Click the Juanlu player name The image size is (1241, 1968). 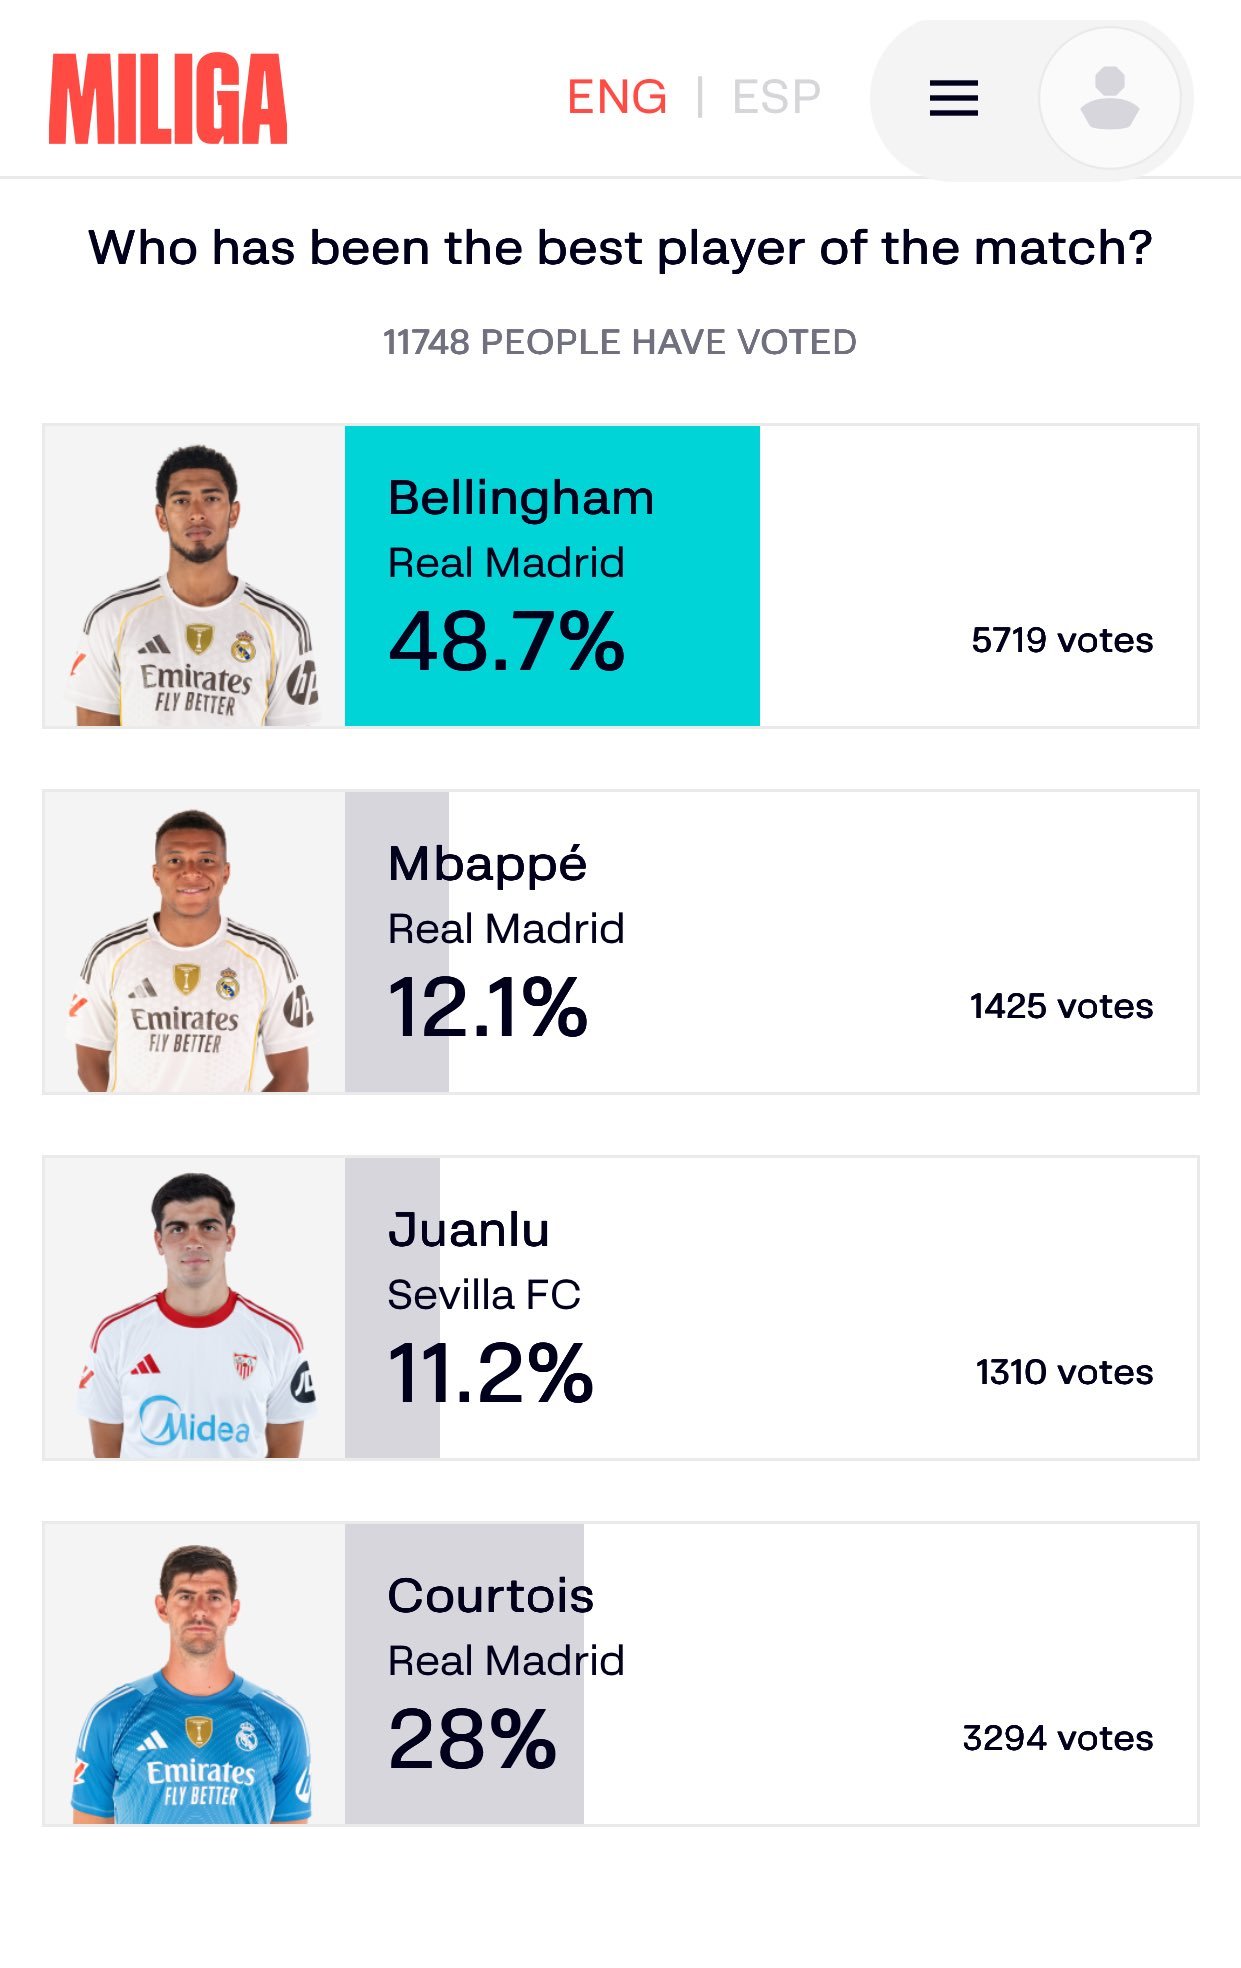click(469, 1230)
